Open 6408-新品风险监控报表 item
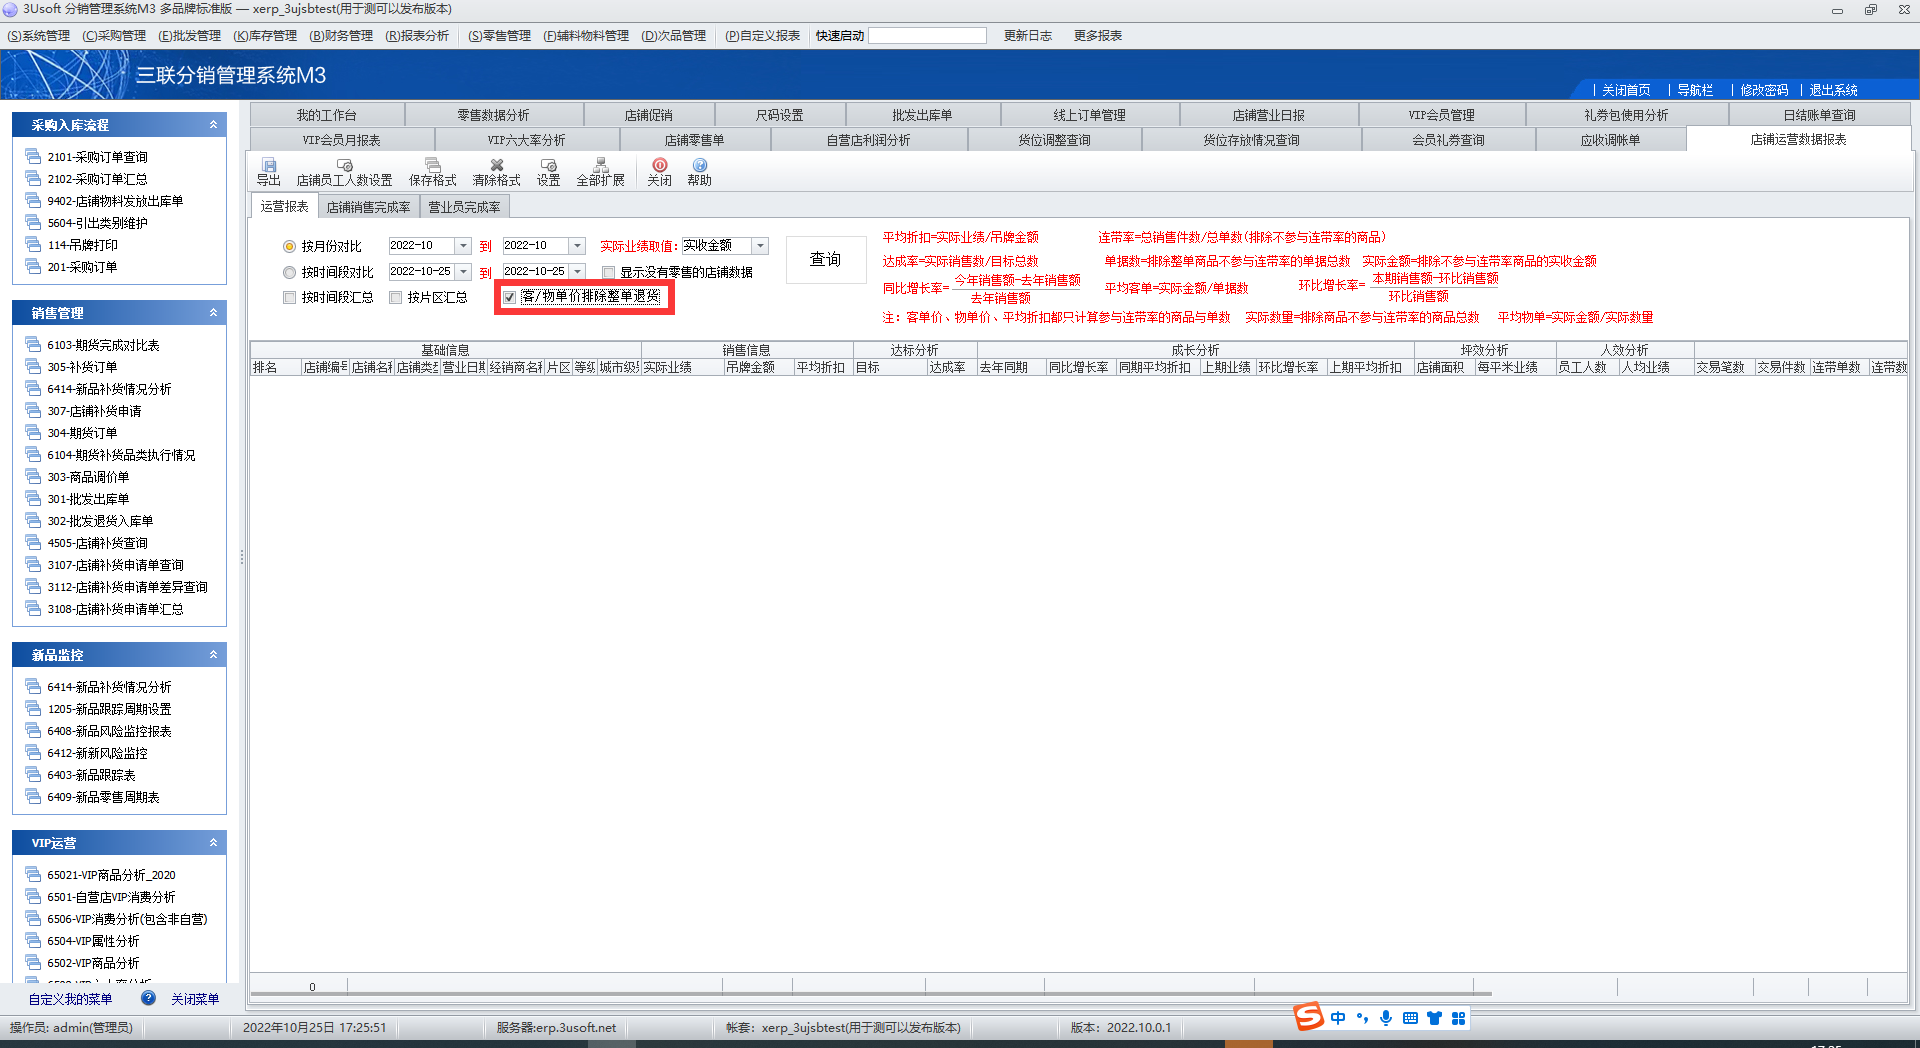 click(109, 731)
